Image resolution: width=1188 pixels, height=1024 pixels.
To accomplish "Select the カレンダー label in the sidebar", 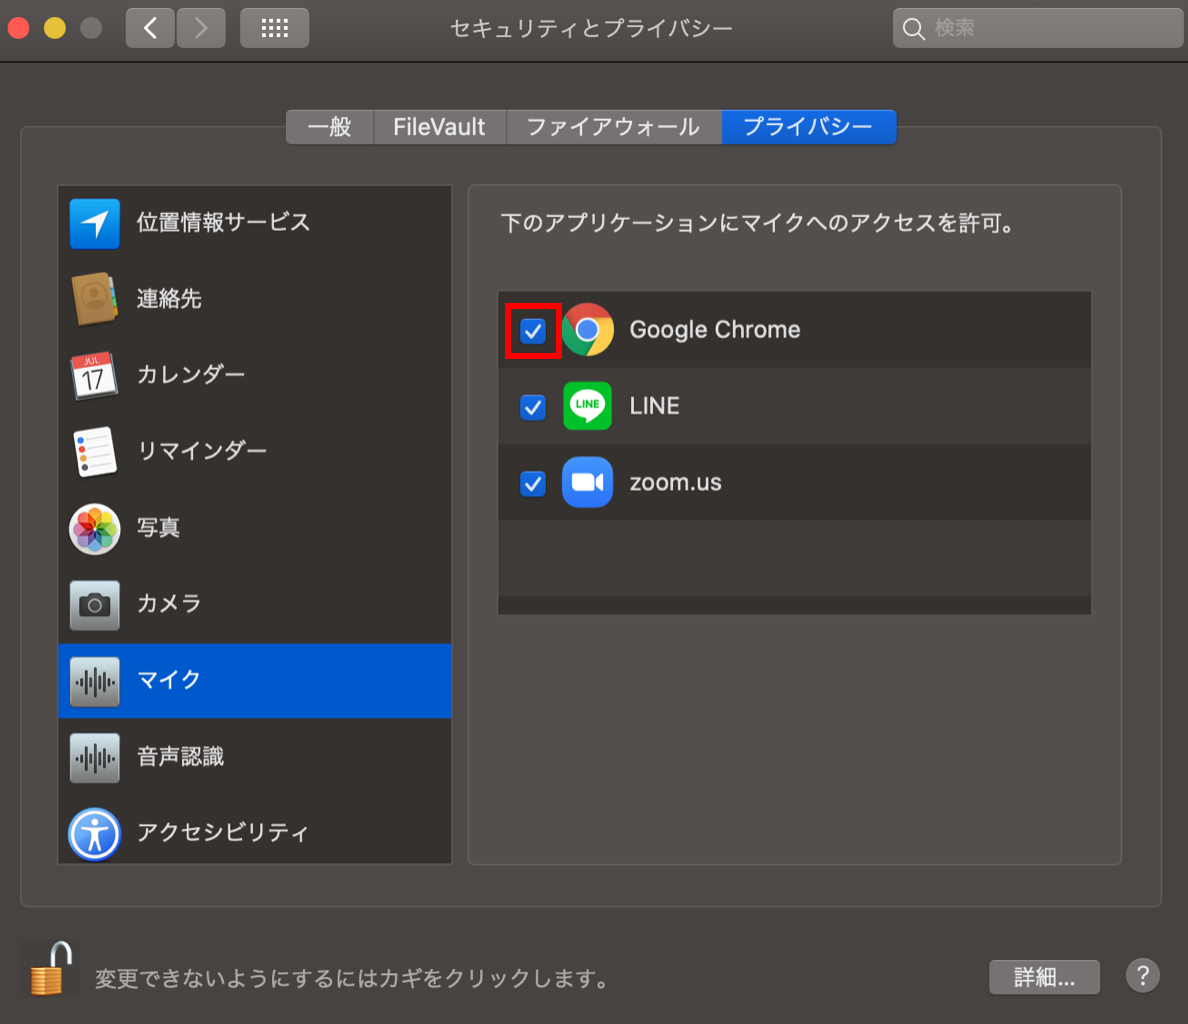I will pos(191,374).
